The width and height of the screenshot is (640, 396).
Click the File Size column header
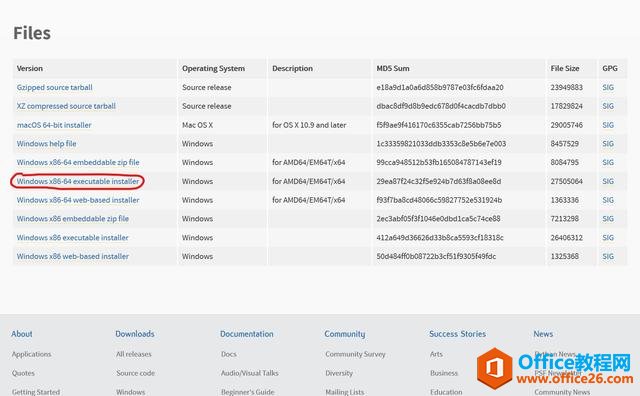click(x=564, y=69)
